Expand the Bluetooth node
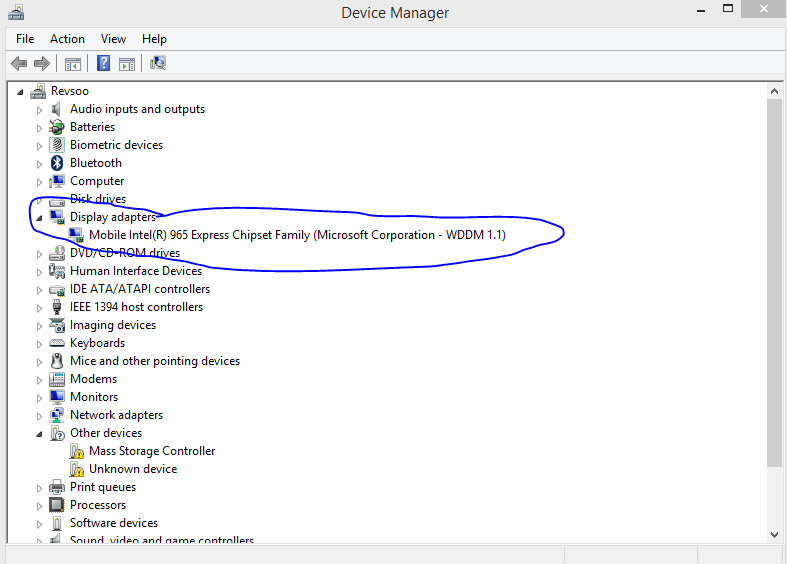This screenshot has width=787, height=564. [x=39, y=164]
